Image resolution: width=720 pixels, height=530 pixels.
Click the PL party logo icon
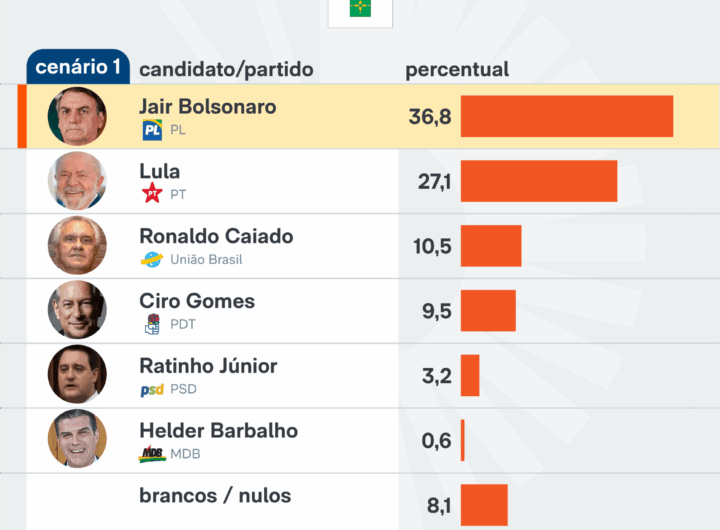152,130
